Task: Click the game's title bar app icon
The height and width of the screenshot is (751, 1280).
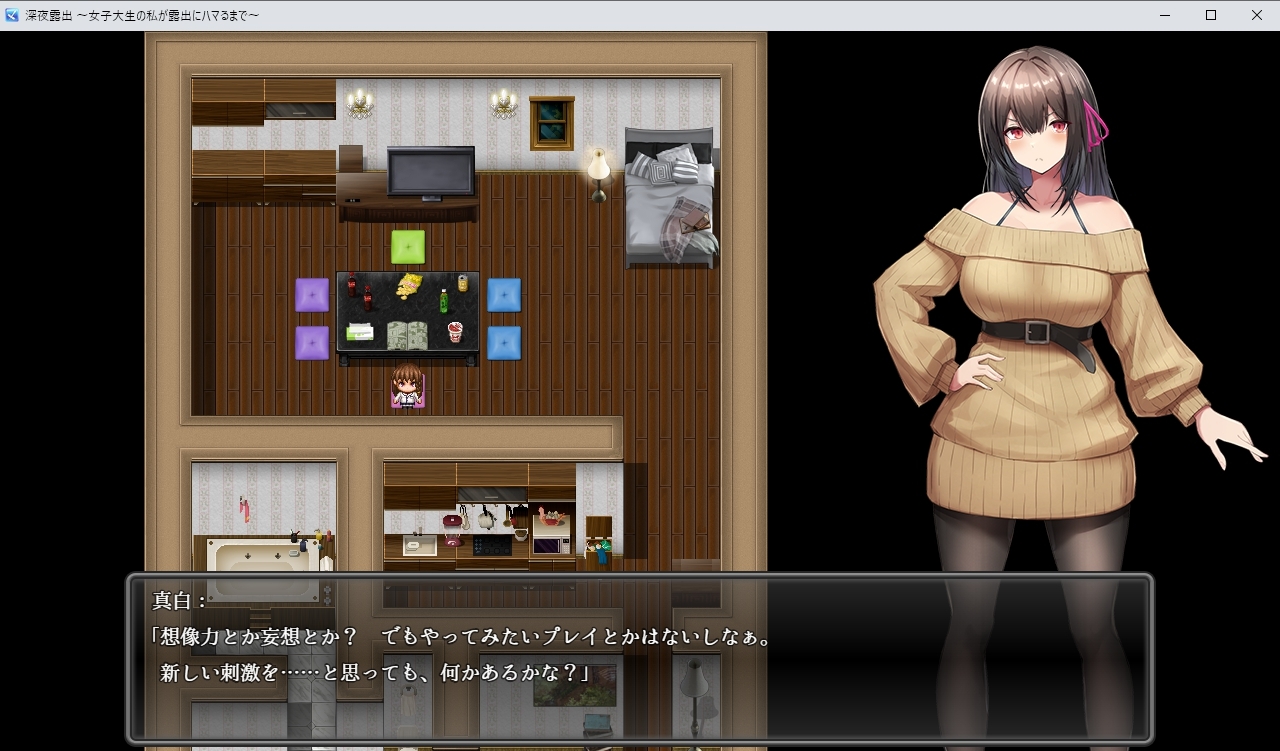Action: tap(12, 15)
